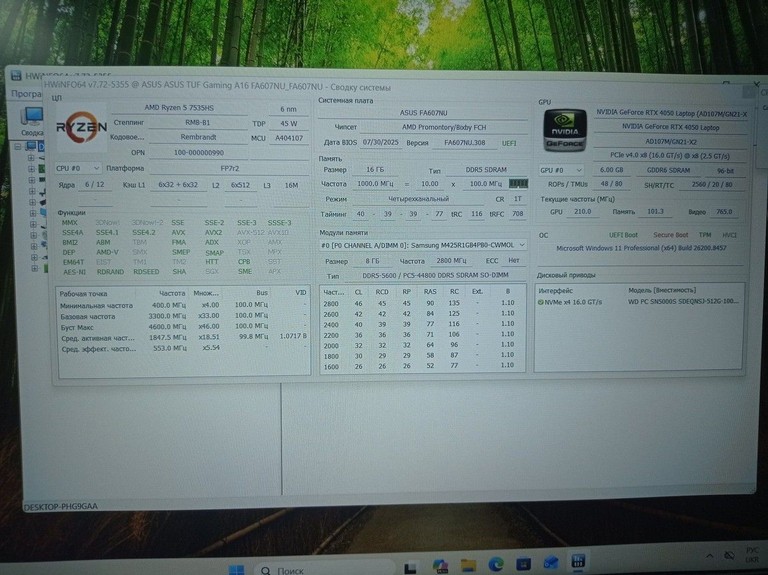Image resolution: width=768 pixels, height=575 pixels.
Task: Click the green UEFI label near BIOS version
Action: coord(509,143)
